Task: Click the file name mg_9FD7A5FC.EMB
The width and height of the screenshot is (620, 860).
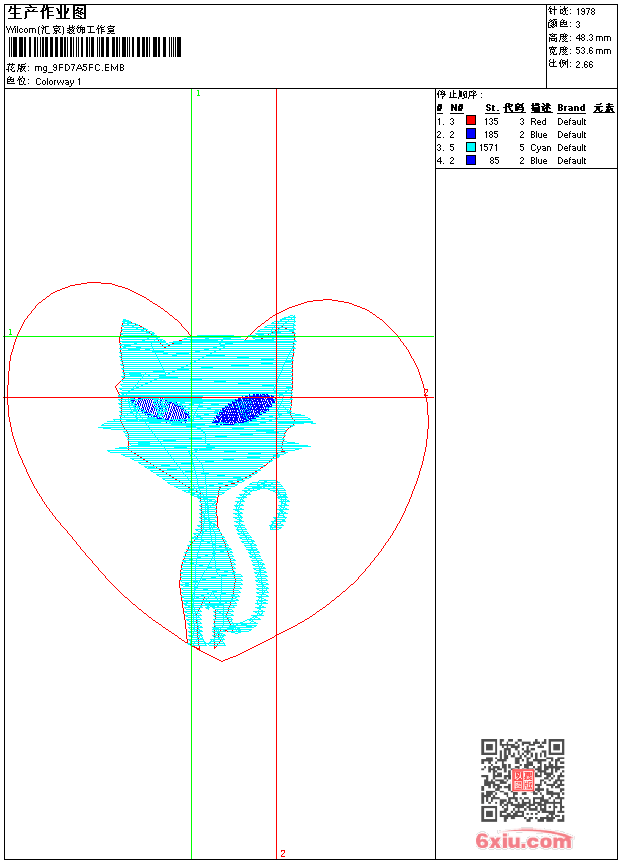Action: click(x=80, y=68)
